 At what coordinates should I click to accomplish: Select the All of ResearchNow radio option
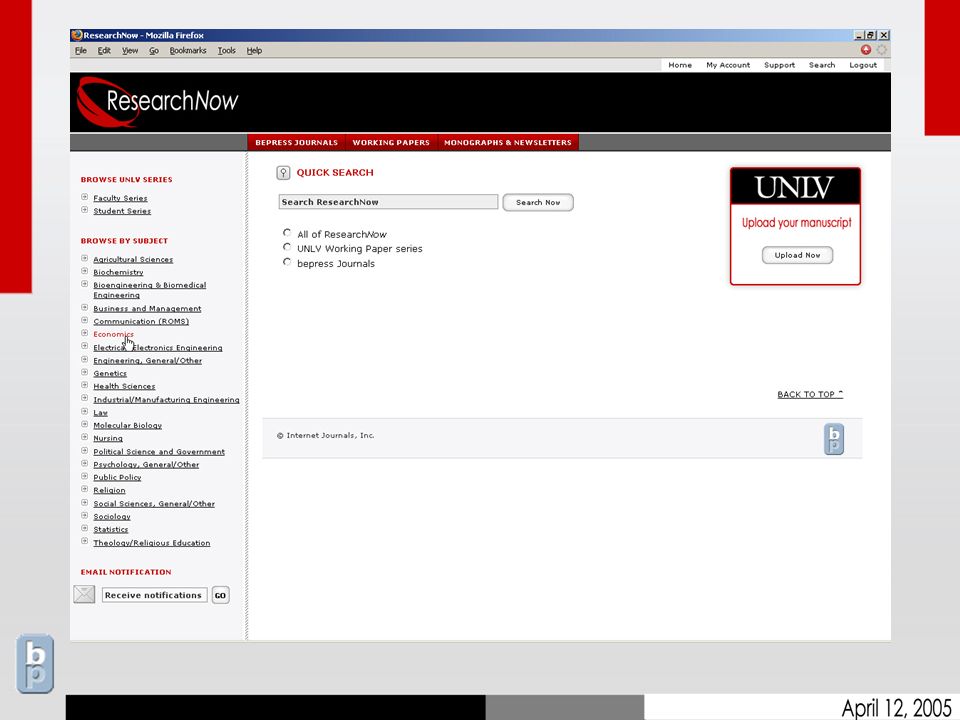[x=287, y=233]
